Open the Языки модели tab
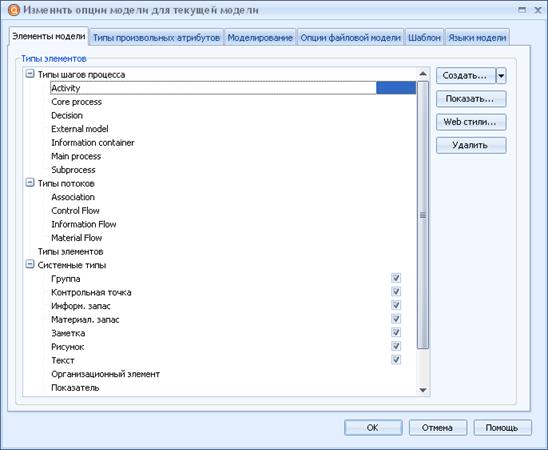 (477, 38)
